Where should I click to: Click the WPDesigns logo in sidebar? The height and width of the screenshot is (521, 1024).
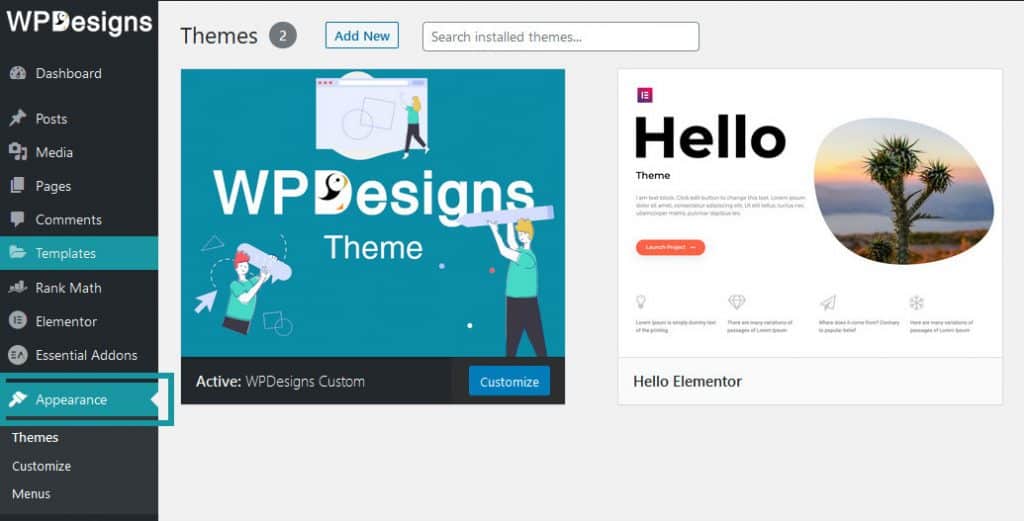coord(79,22)
